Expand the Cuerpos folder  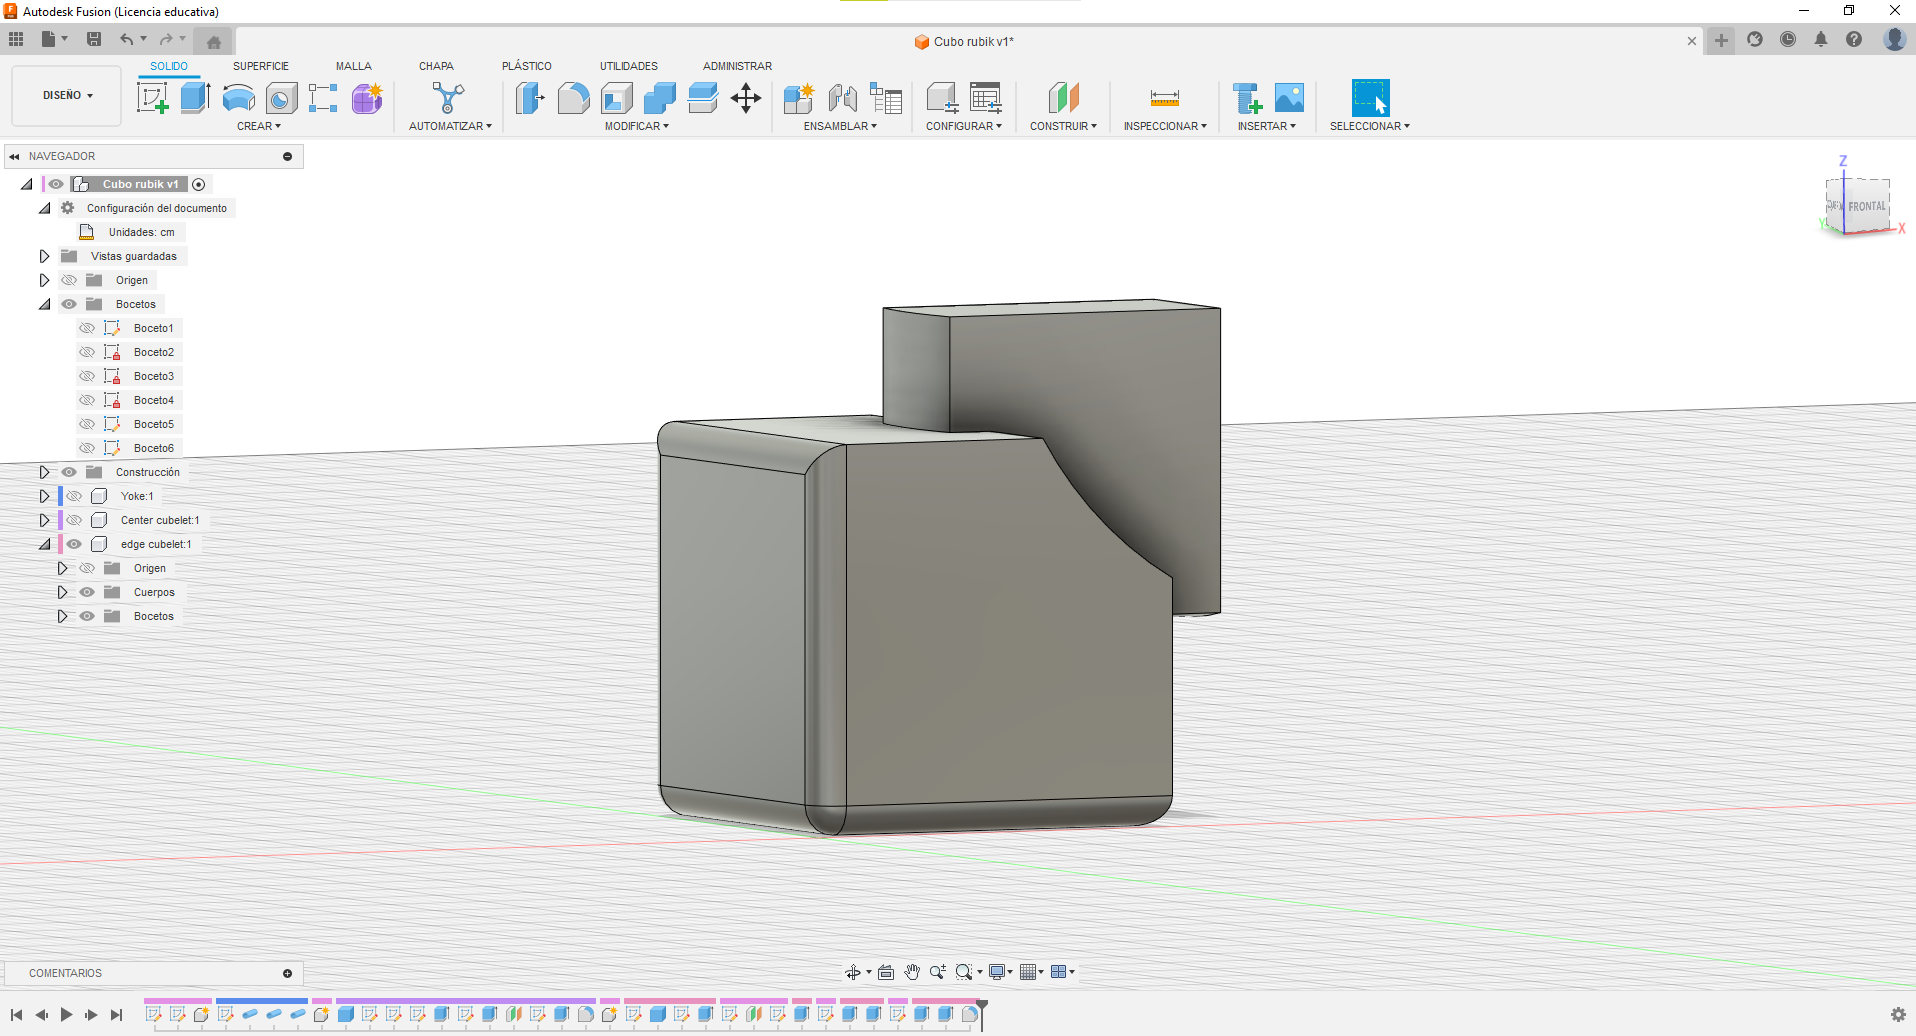coord(62,592)
